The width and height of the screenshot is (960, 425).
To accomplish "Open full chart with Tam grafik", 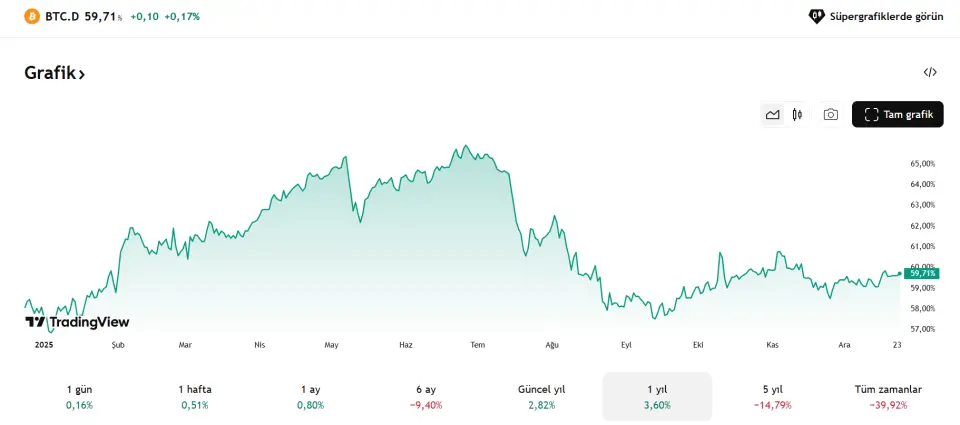I will pyautogui.click(x=897, y=115).
